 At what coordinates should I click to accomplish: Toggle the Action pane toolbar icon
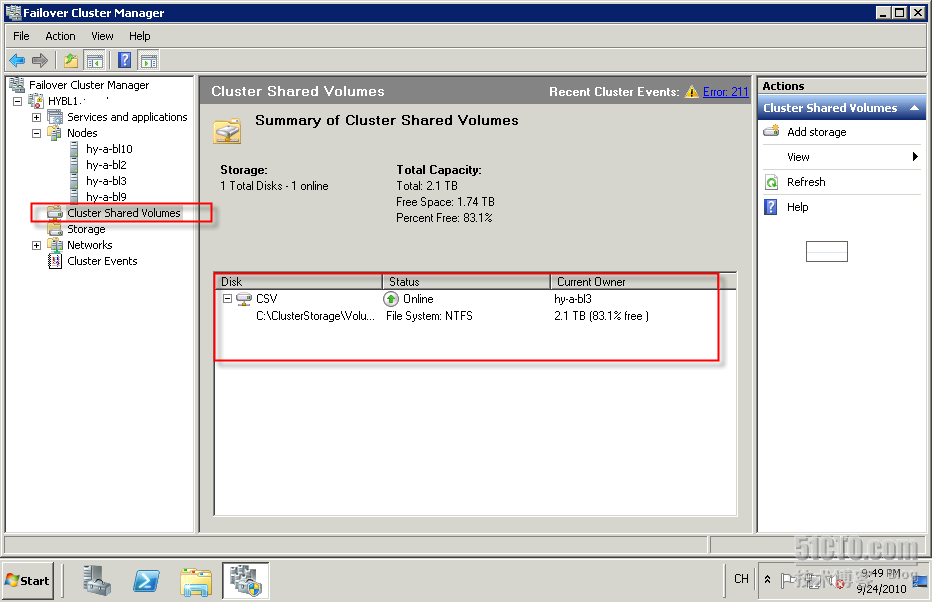(149, 60)
